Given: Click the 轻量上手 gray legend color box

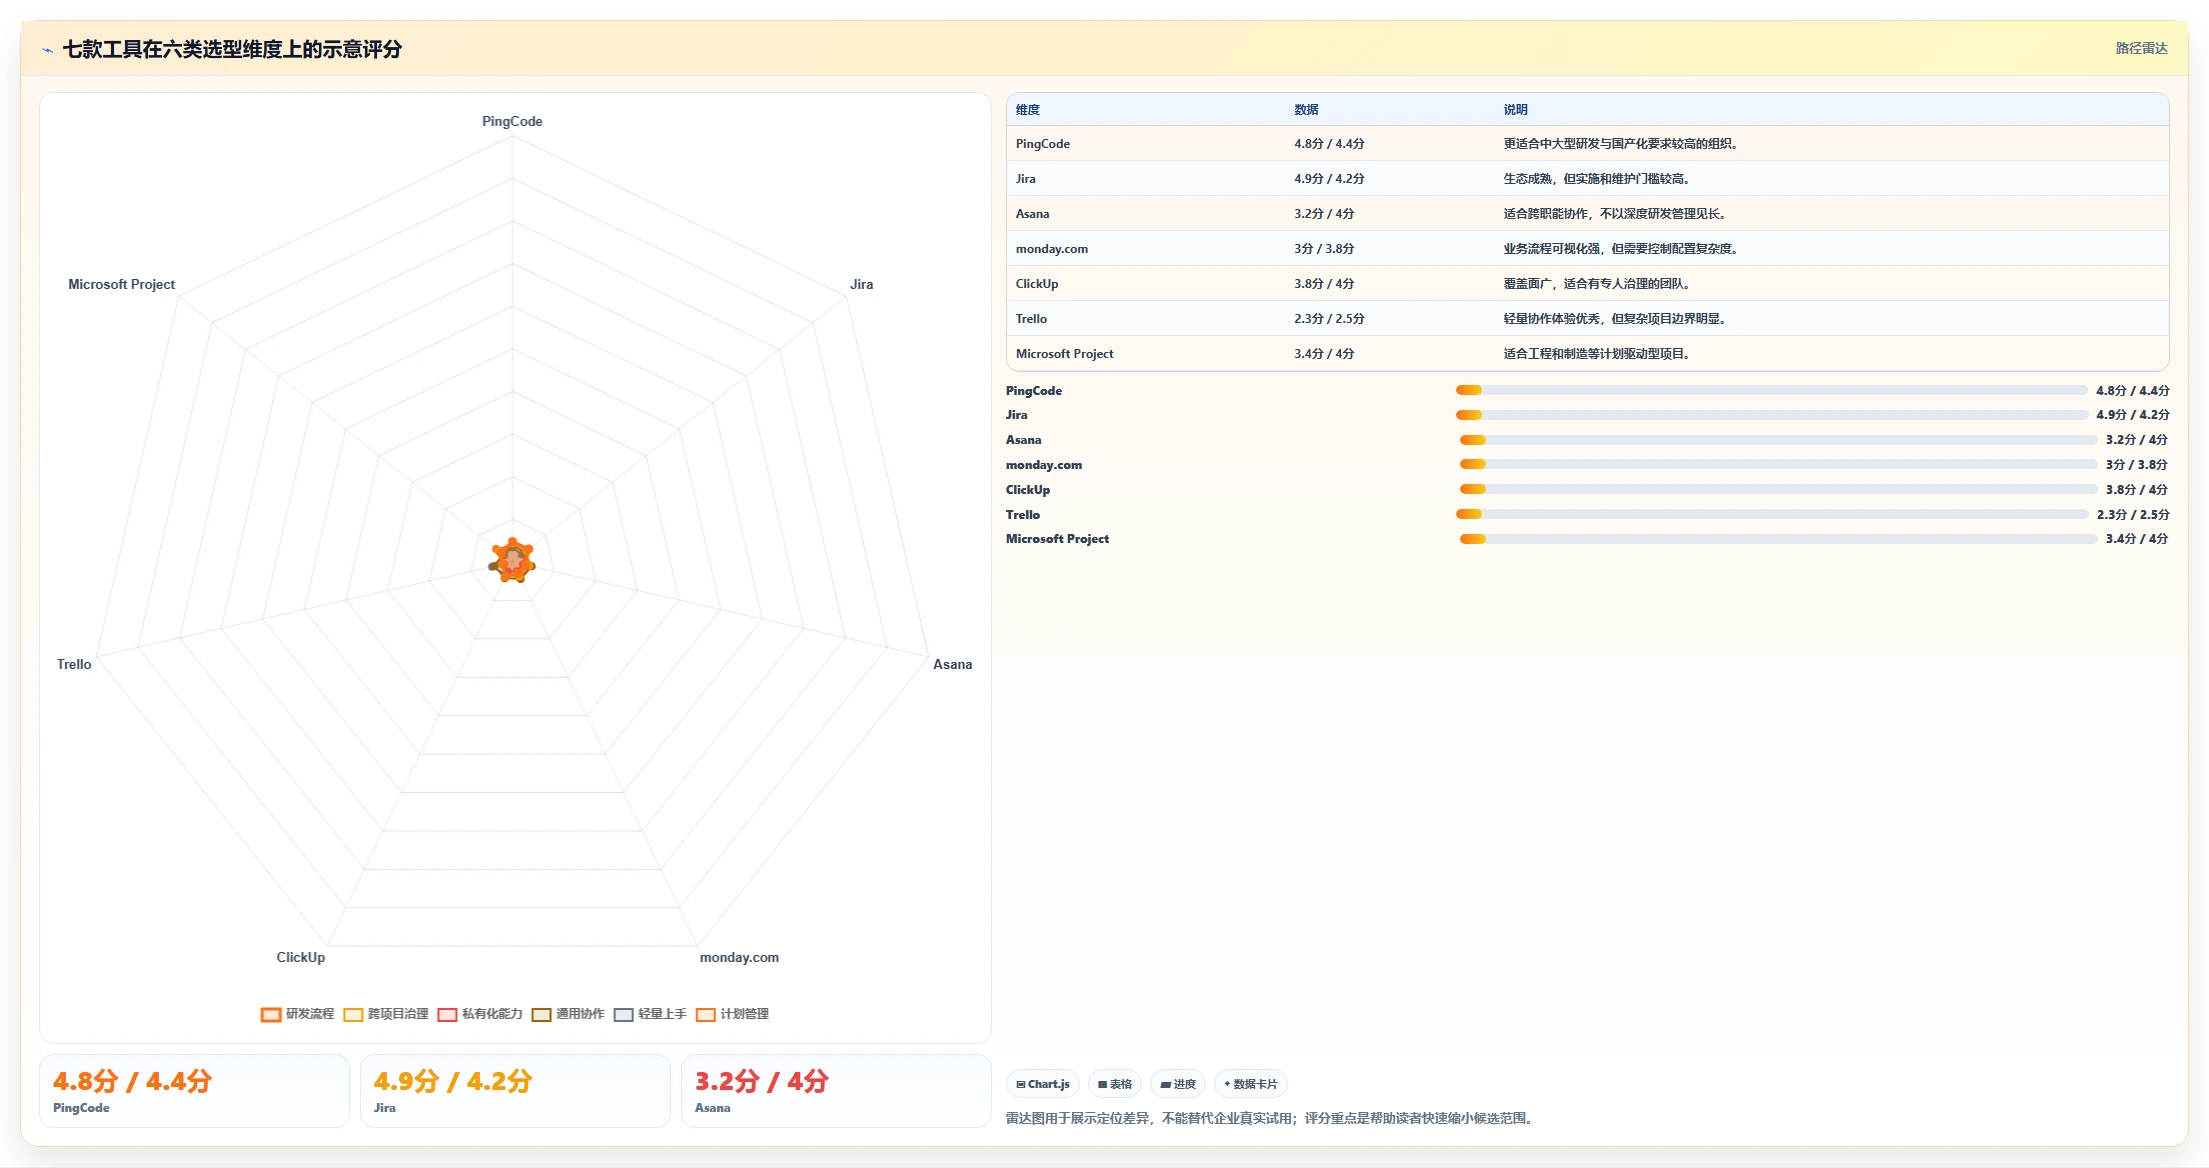Looking at the screenshot, I should 623,1014.
